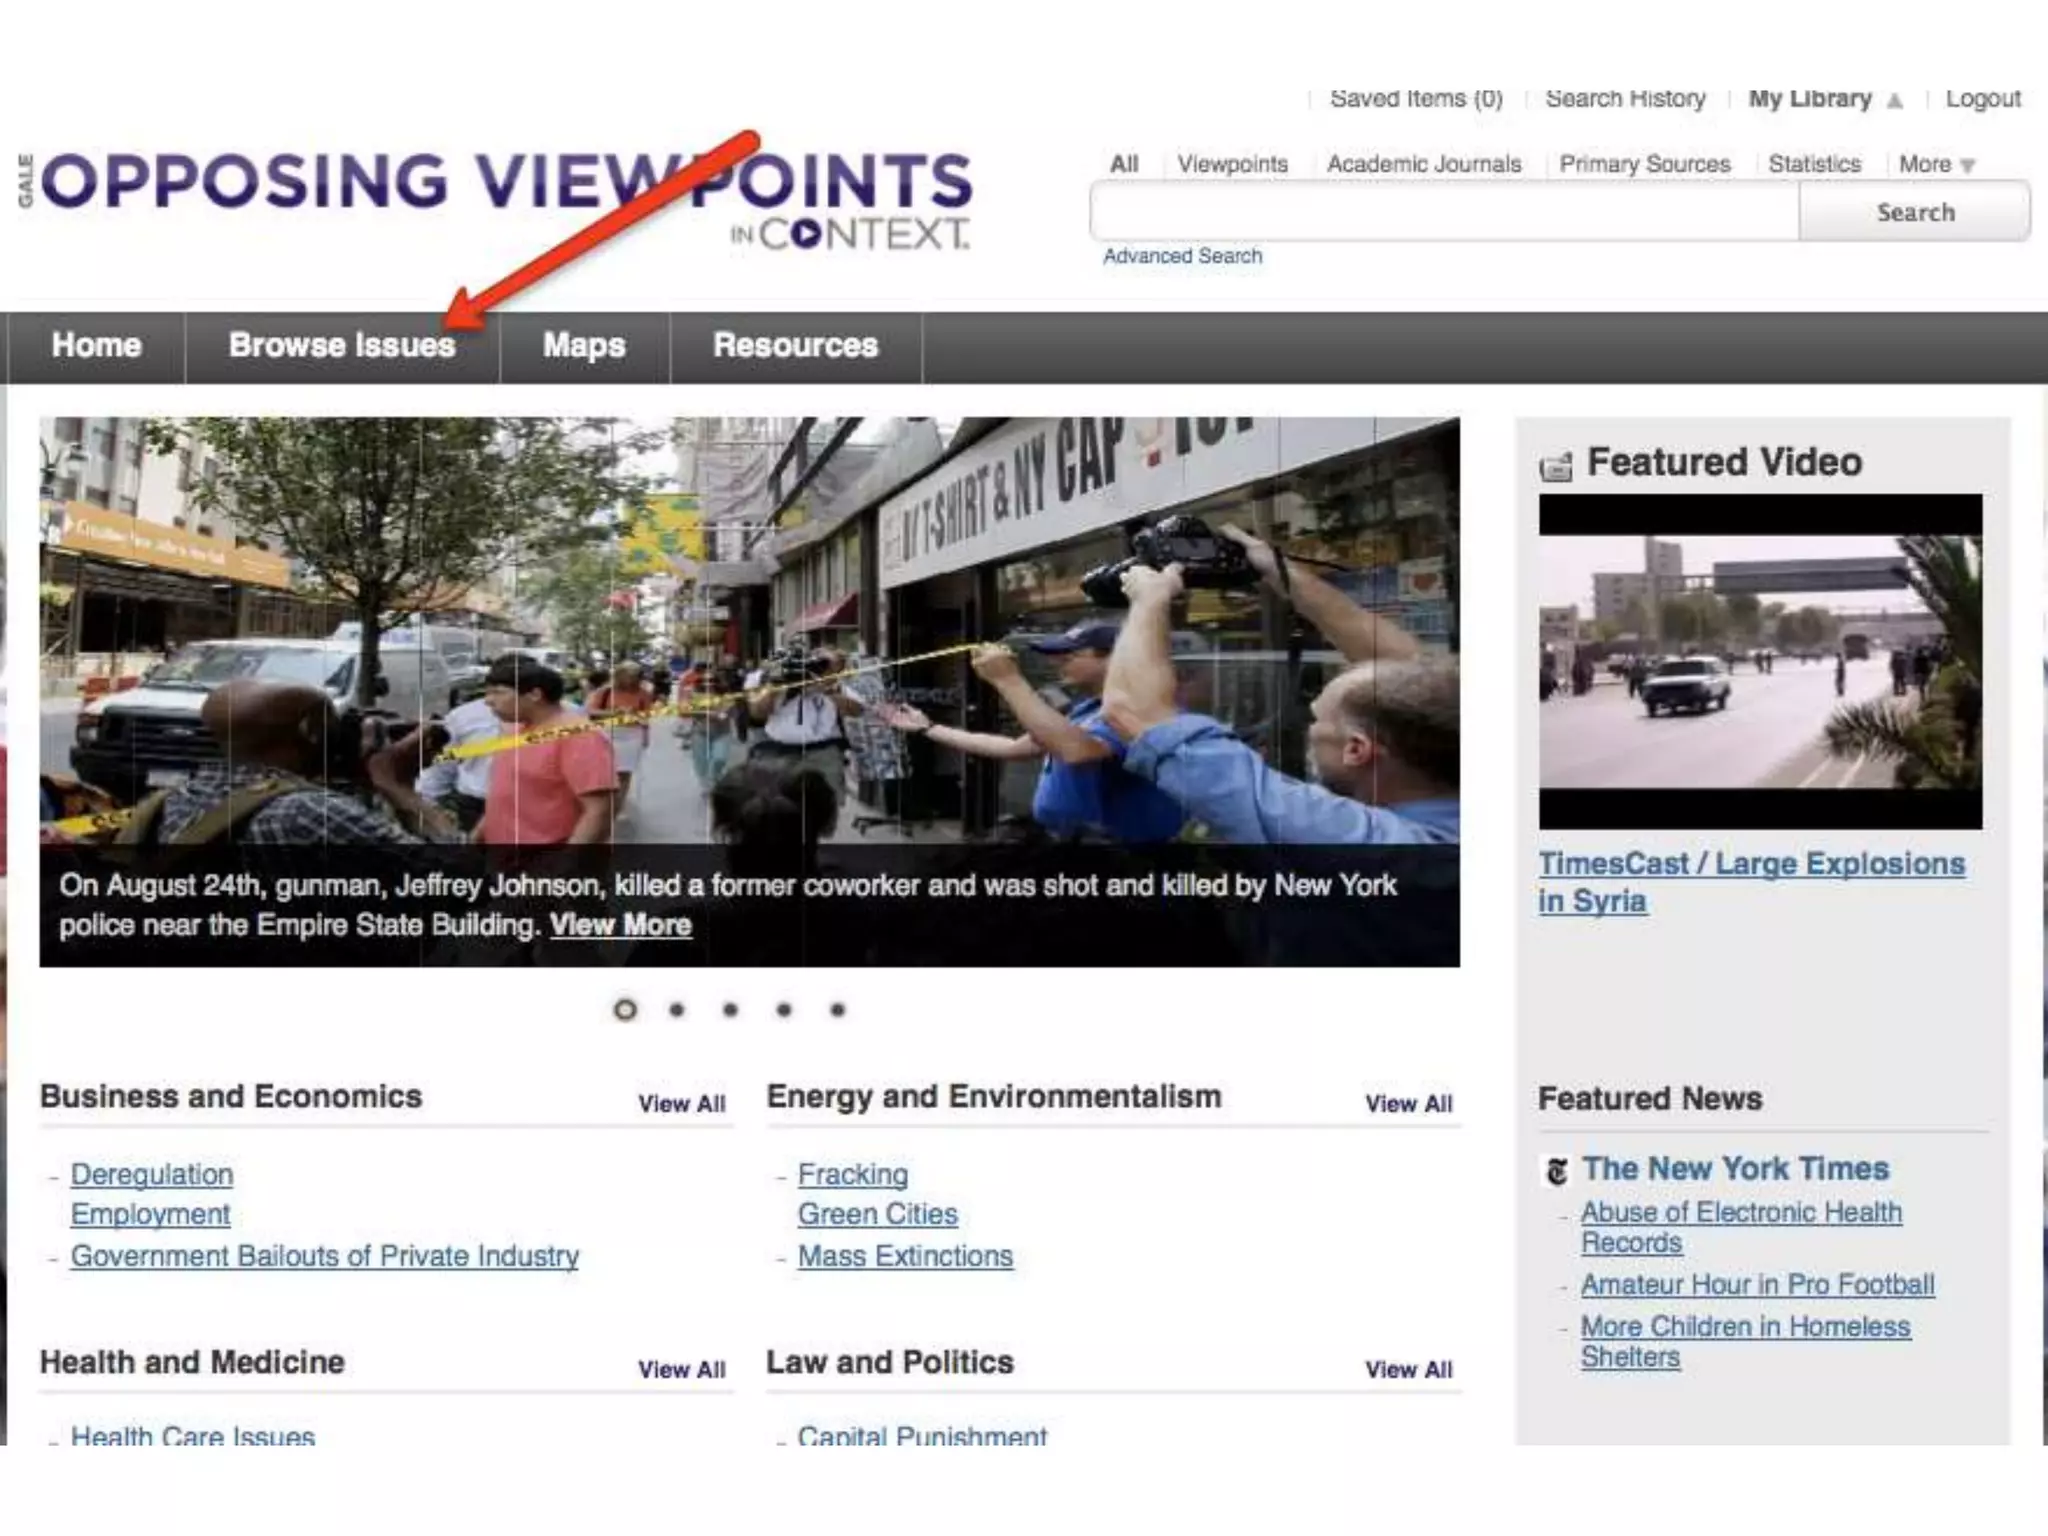
Task: Jump to the fifth carousel slide dot
Action: [x=838, y=1010]
